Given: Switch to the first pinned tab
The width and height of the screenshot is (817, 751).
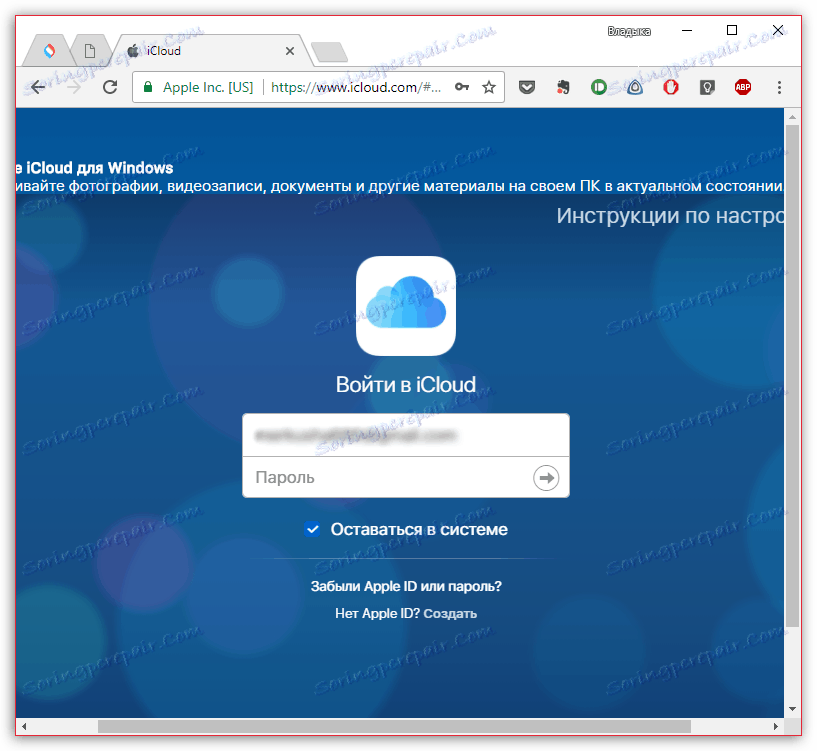Looking at the screenshot, I should point(49,51).
